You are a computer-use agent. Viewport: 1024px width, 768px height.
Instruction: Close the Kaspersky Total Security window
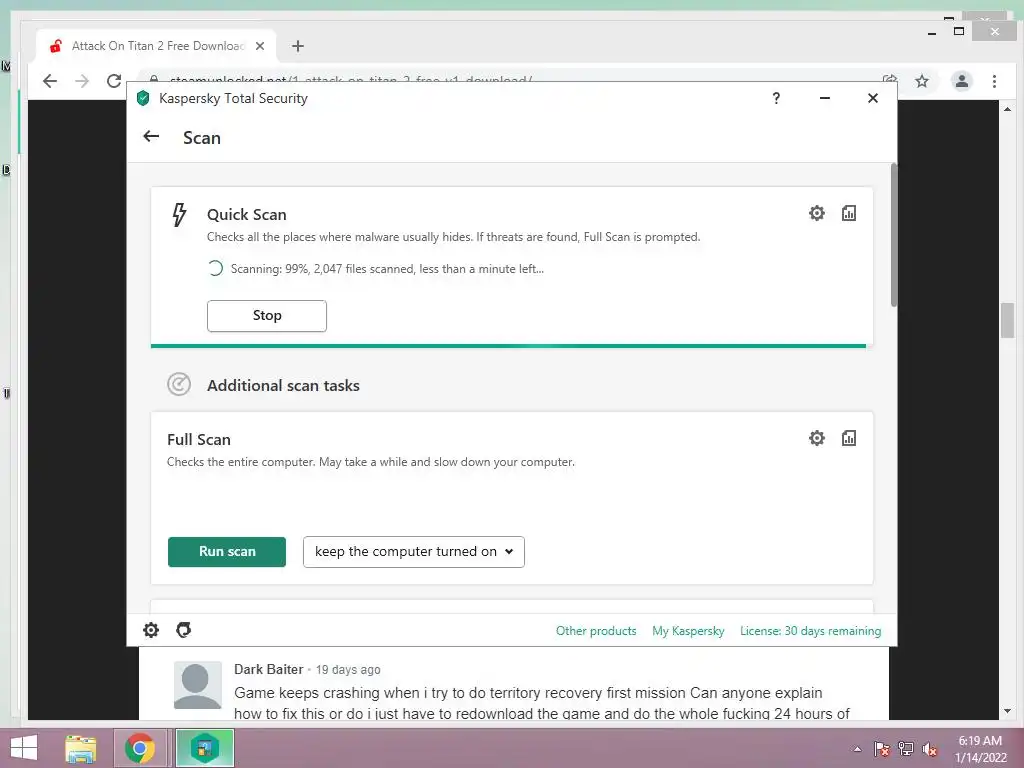(872, 98)
